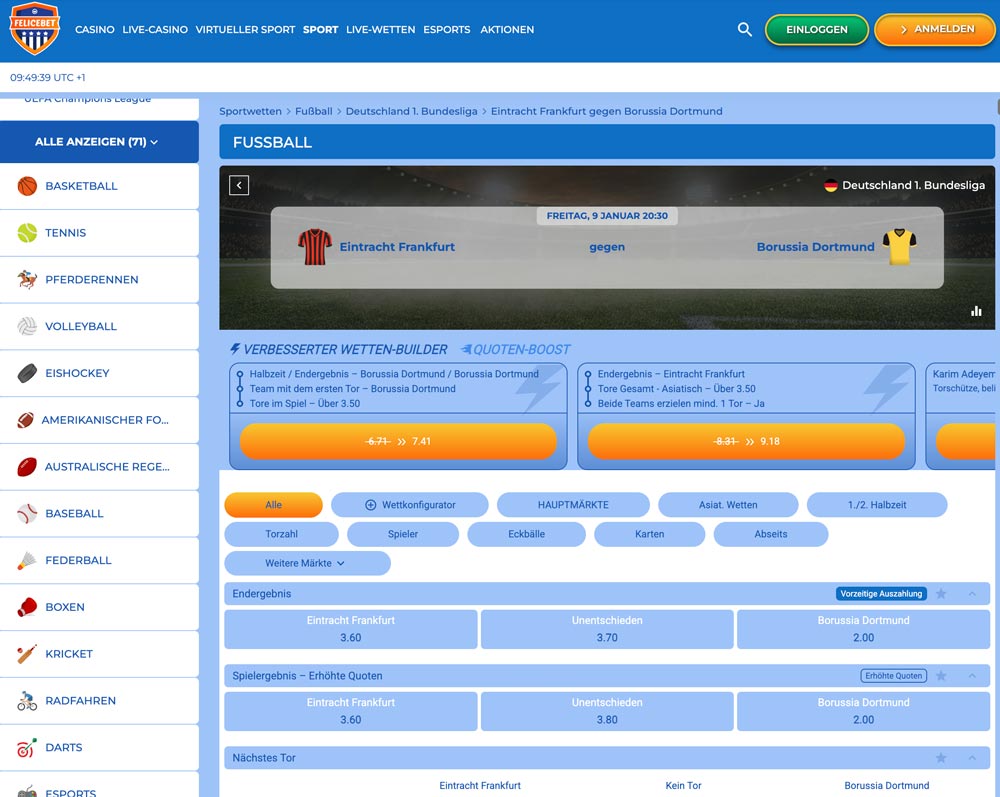The width and height of the screenshot is (1000, 797).
Task: Select the 1./2. Halbzeit filter
Action: (x=877, y=504)
